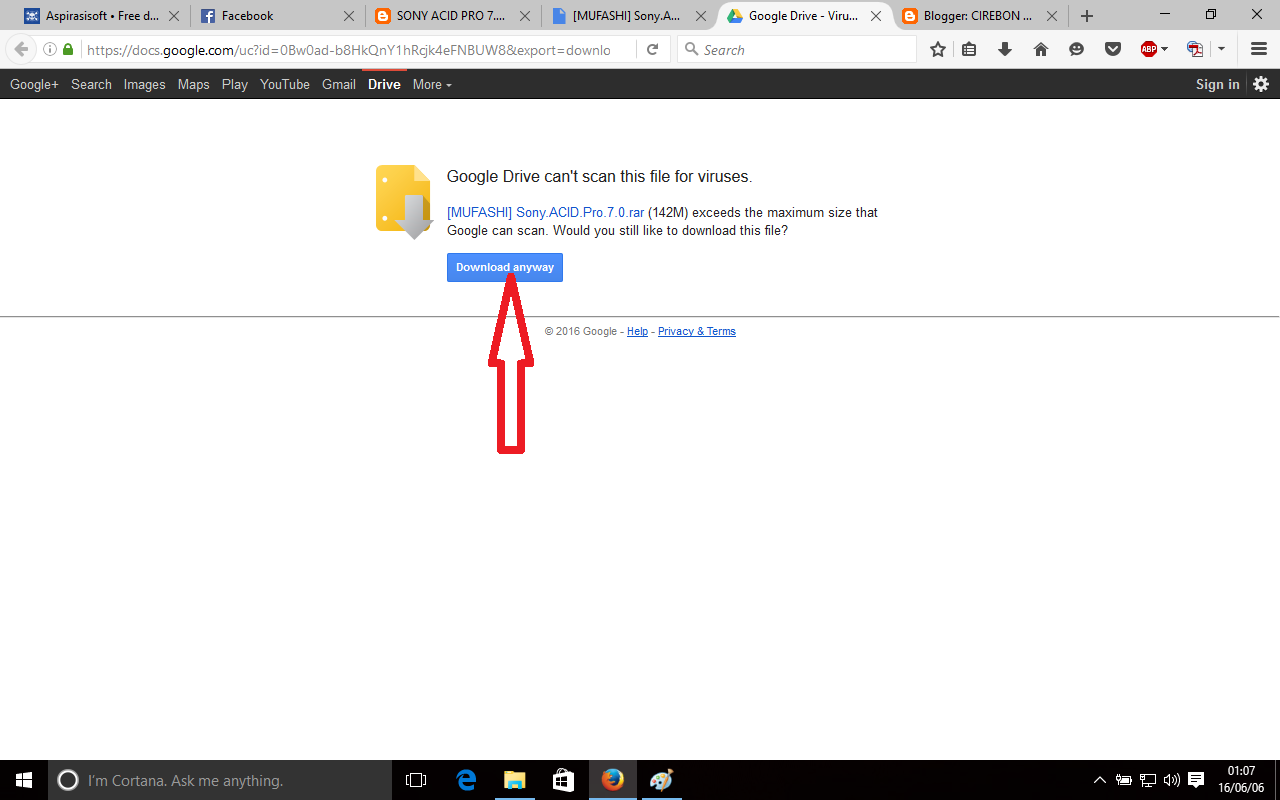Viewport: 1280px width, 800px height.
Task: Open the Paint app on taskbar
Action: [661, 780]
